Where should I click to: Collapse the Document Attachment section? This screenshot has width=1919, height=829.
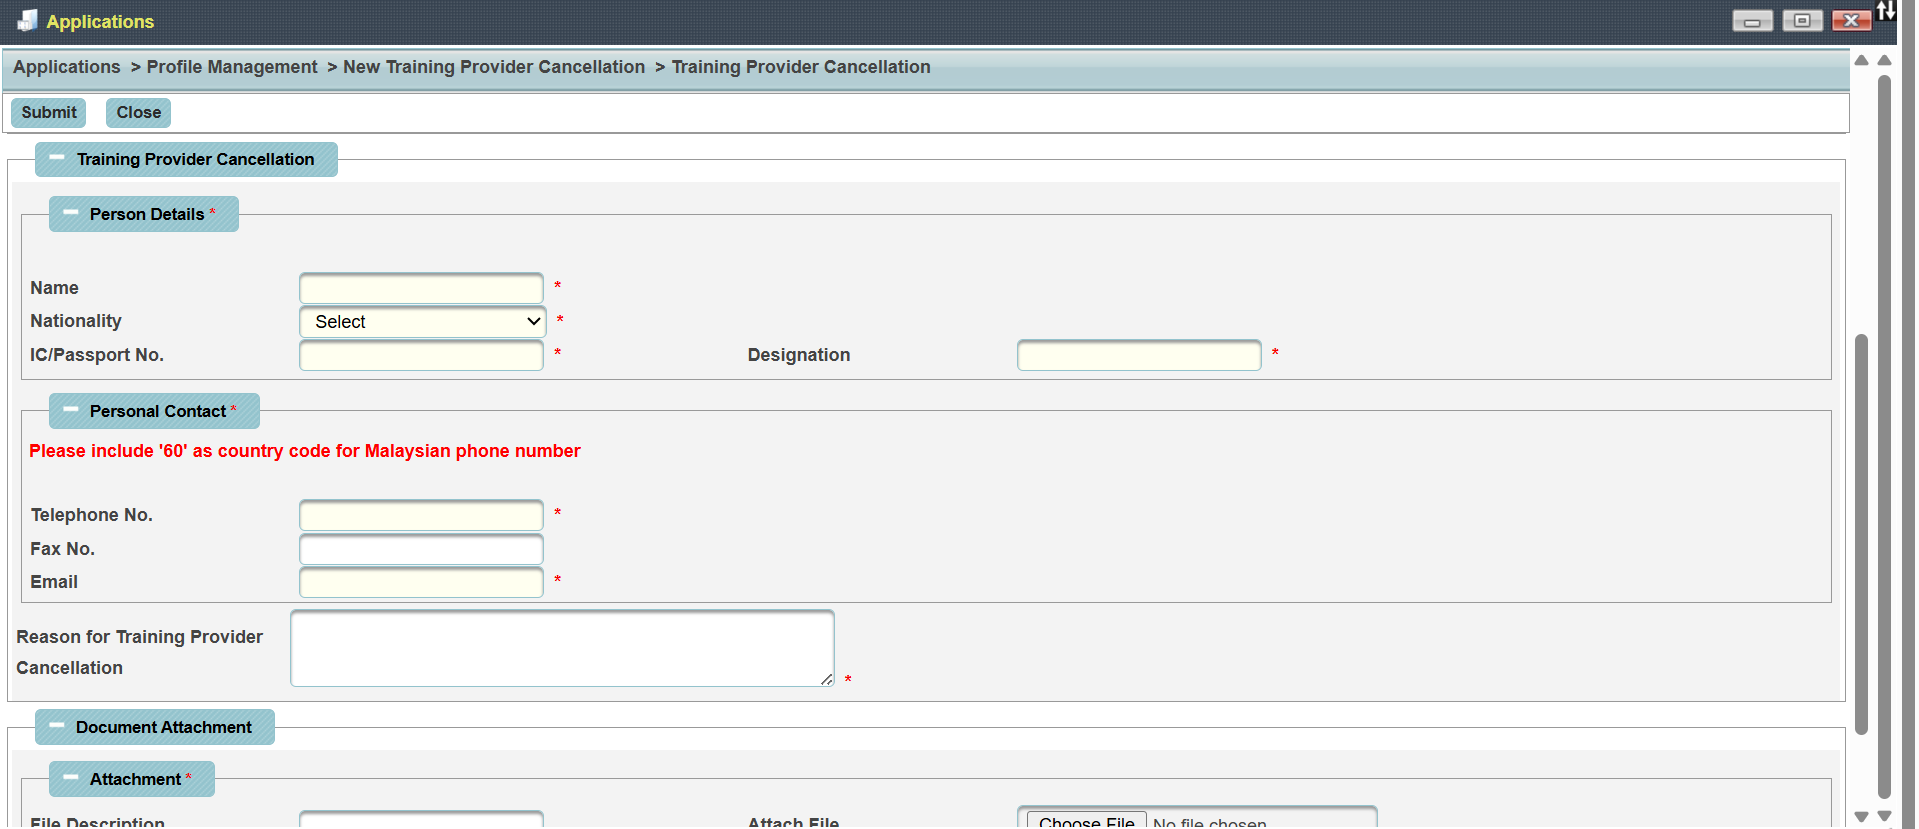(57, 727)
